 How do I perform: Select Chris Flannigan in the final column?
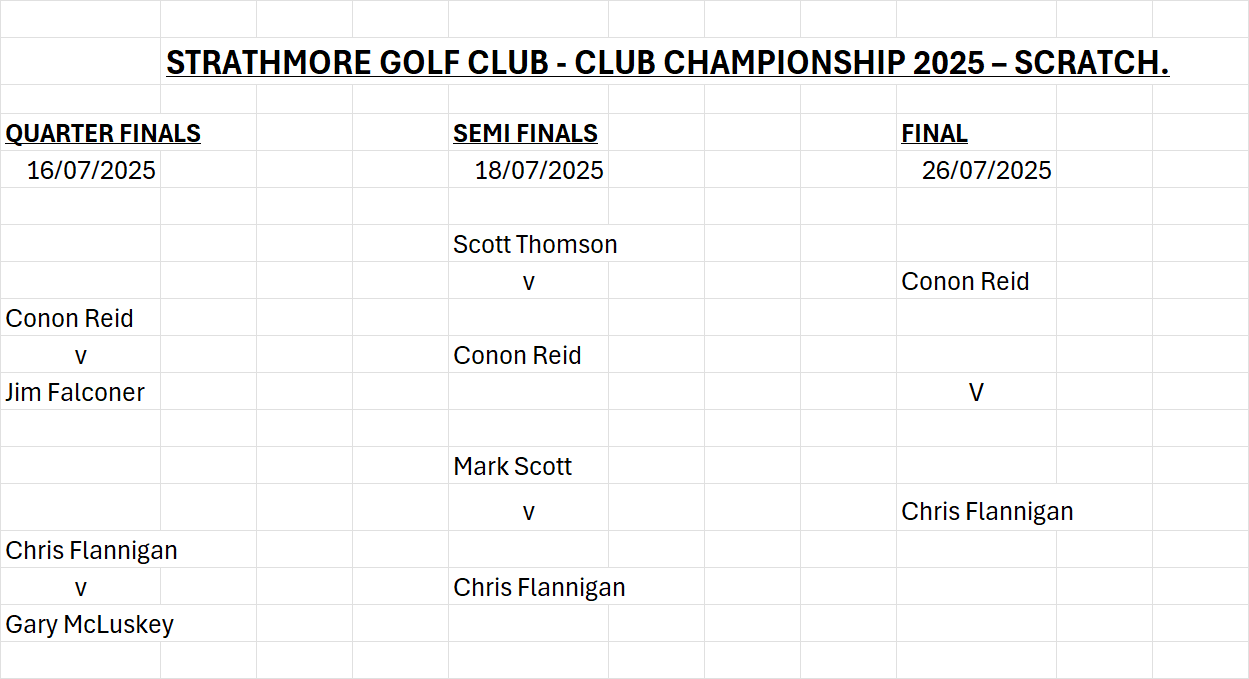pyautogui.click(x=987, y=511)
